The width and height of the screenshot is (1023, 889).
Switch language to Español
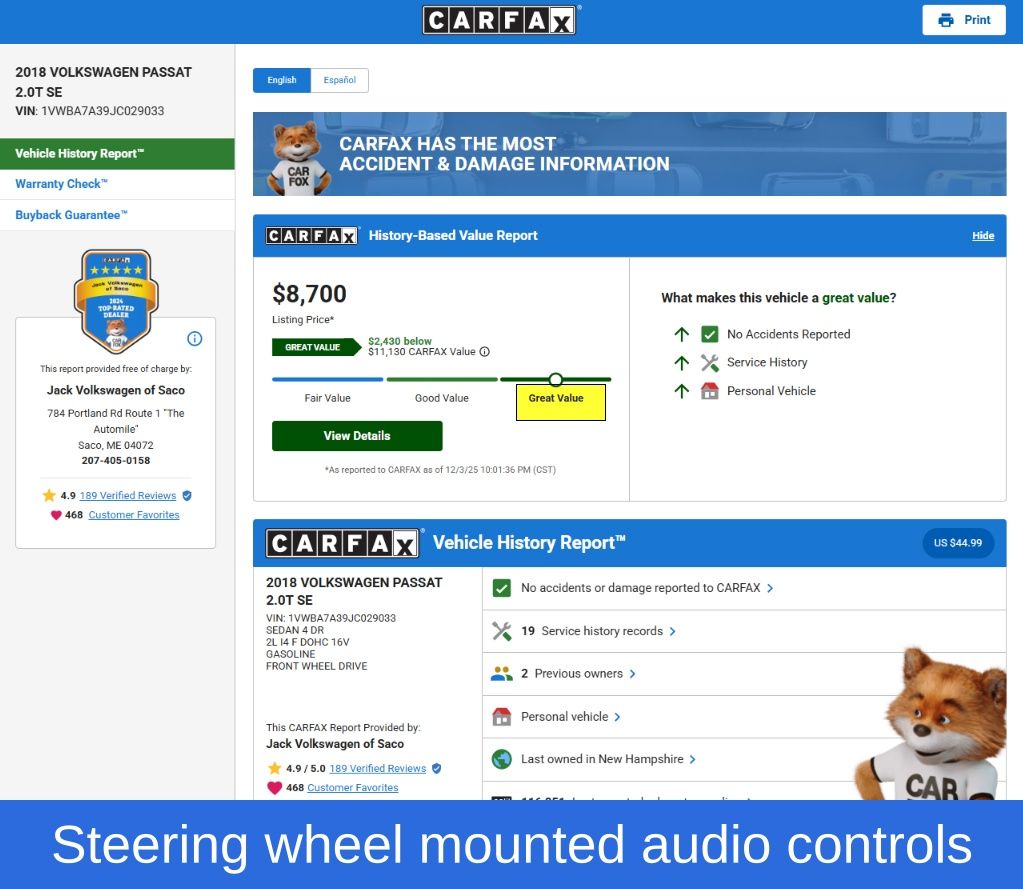click(x=339, y=81)
